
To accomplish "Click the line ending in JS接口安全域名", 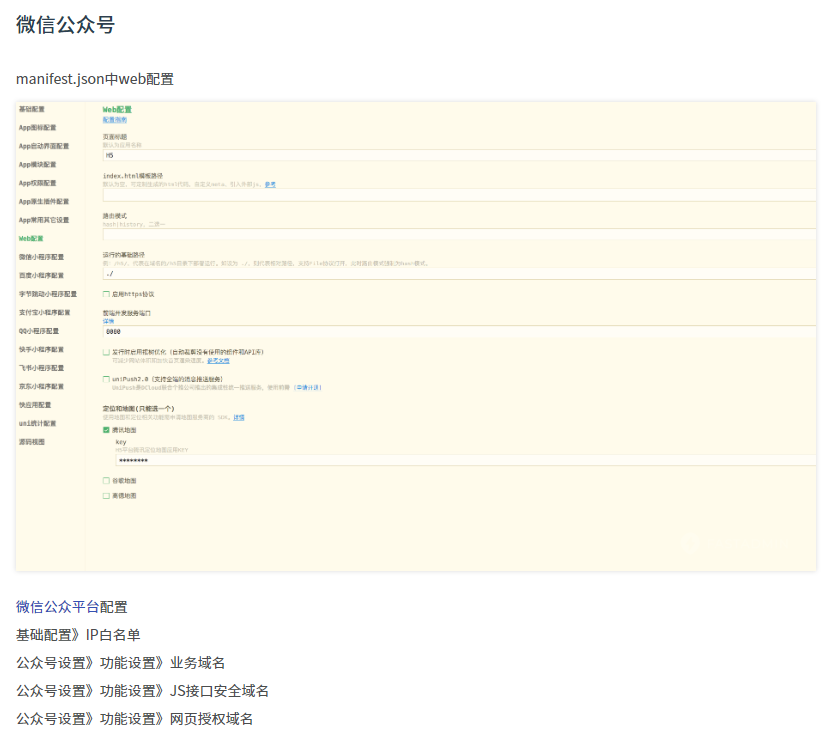I will (x=142, y=691).
